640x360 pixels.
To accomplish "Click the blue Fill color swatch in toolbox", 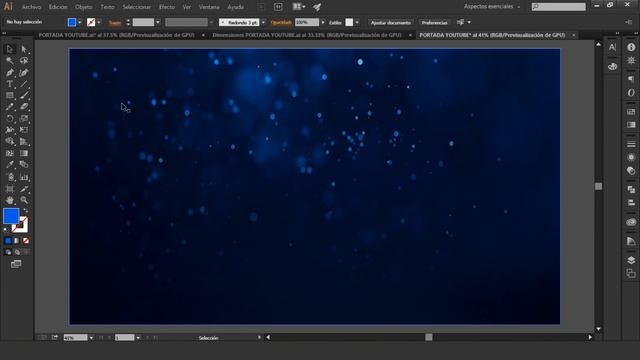I will (x=11, y=216).
